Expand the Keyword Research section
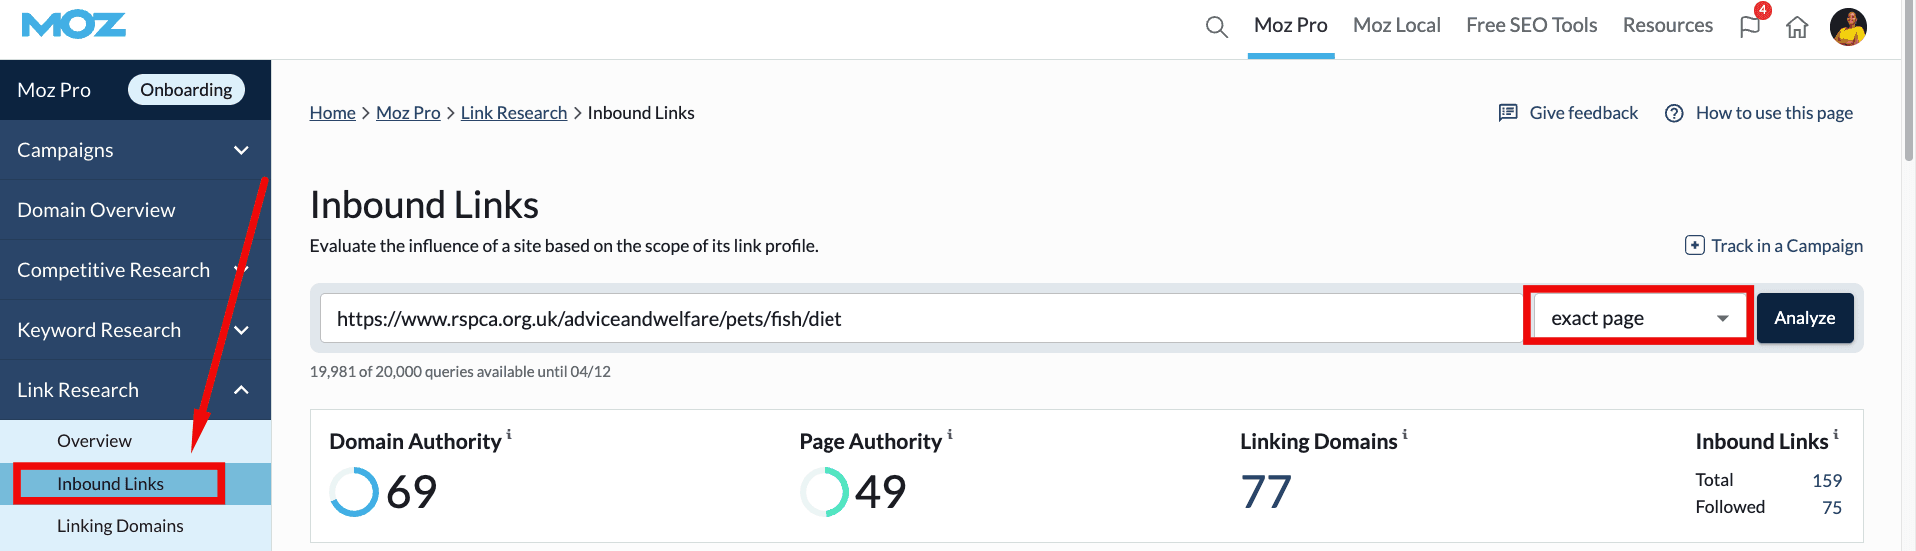The image size is (1916, 551). [241, 330]
